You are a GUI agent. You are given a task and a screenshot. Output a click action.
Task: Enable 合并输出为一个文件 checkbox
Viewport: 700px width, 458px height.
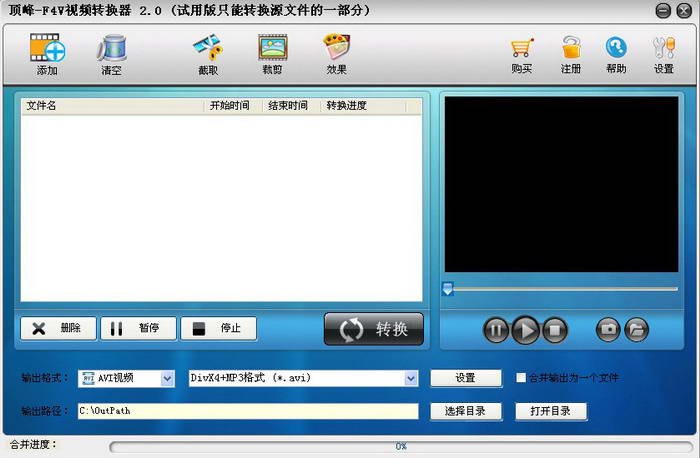(521, 378)
